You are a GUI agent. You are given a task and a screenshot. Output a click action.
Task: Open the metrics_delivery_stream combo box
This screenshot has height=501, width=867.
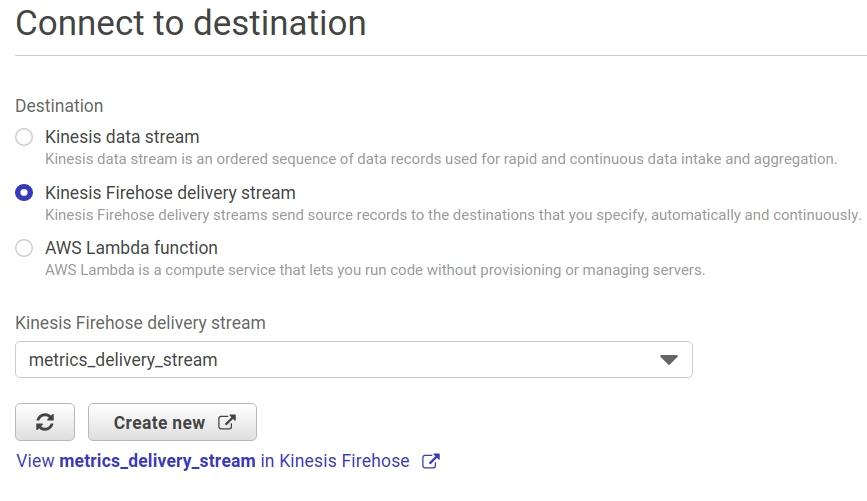coord(354,360)
